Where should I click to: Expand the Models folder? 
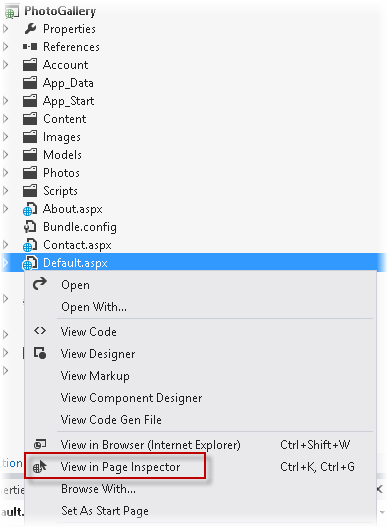[x=5, y=155]
